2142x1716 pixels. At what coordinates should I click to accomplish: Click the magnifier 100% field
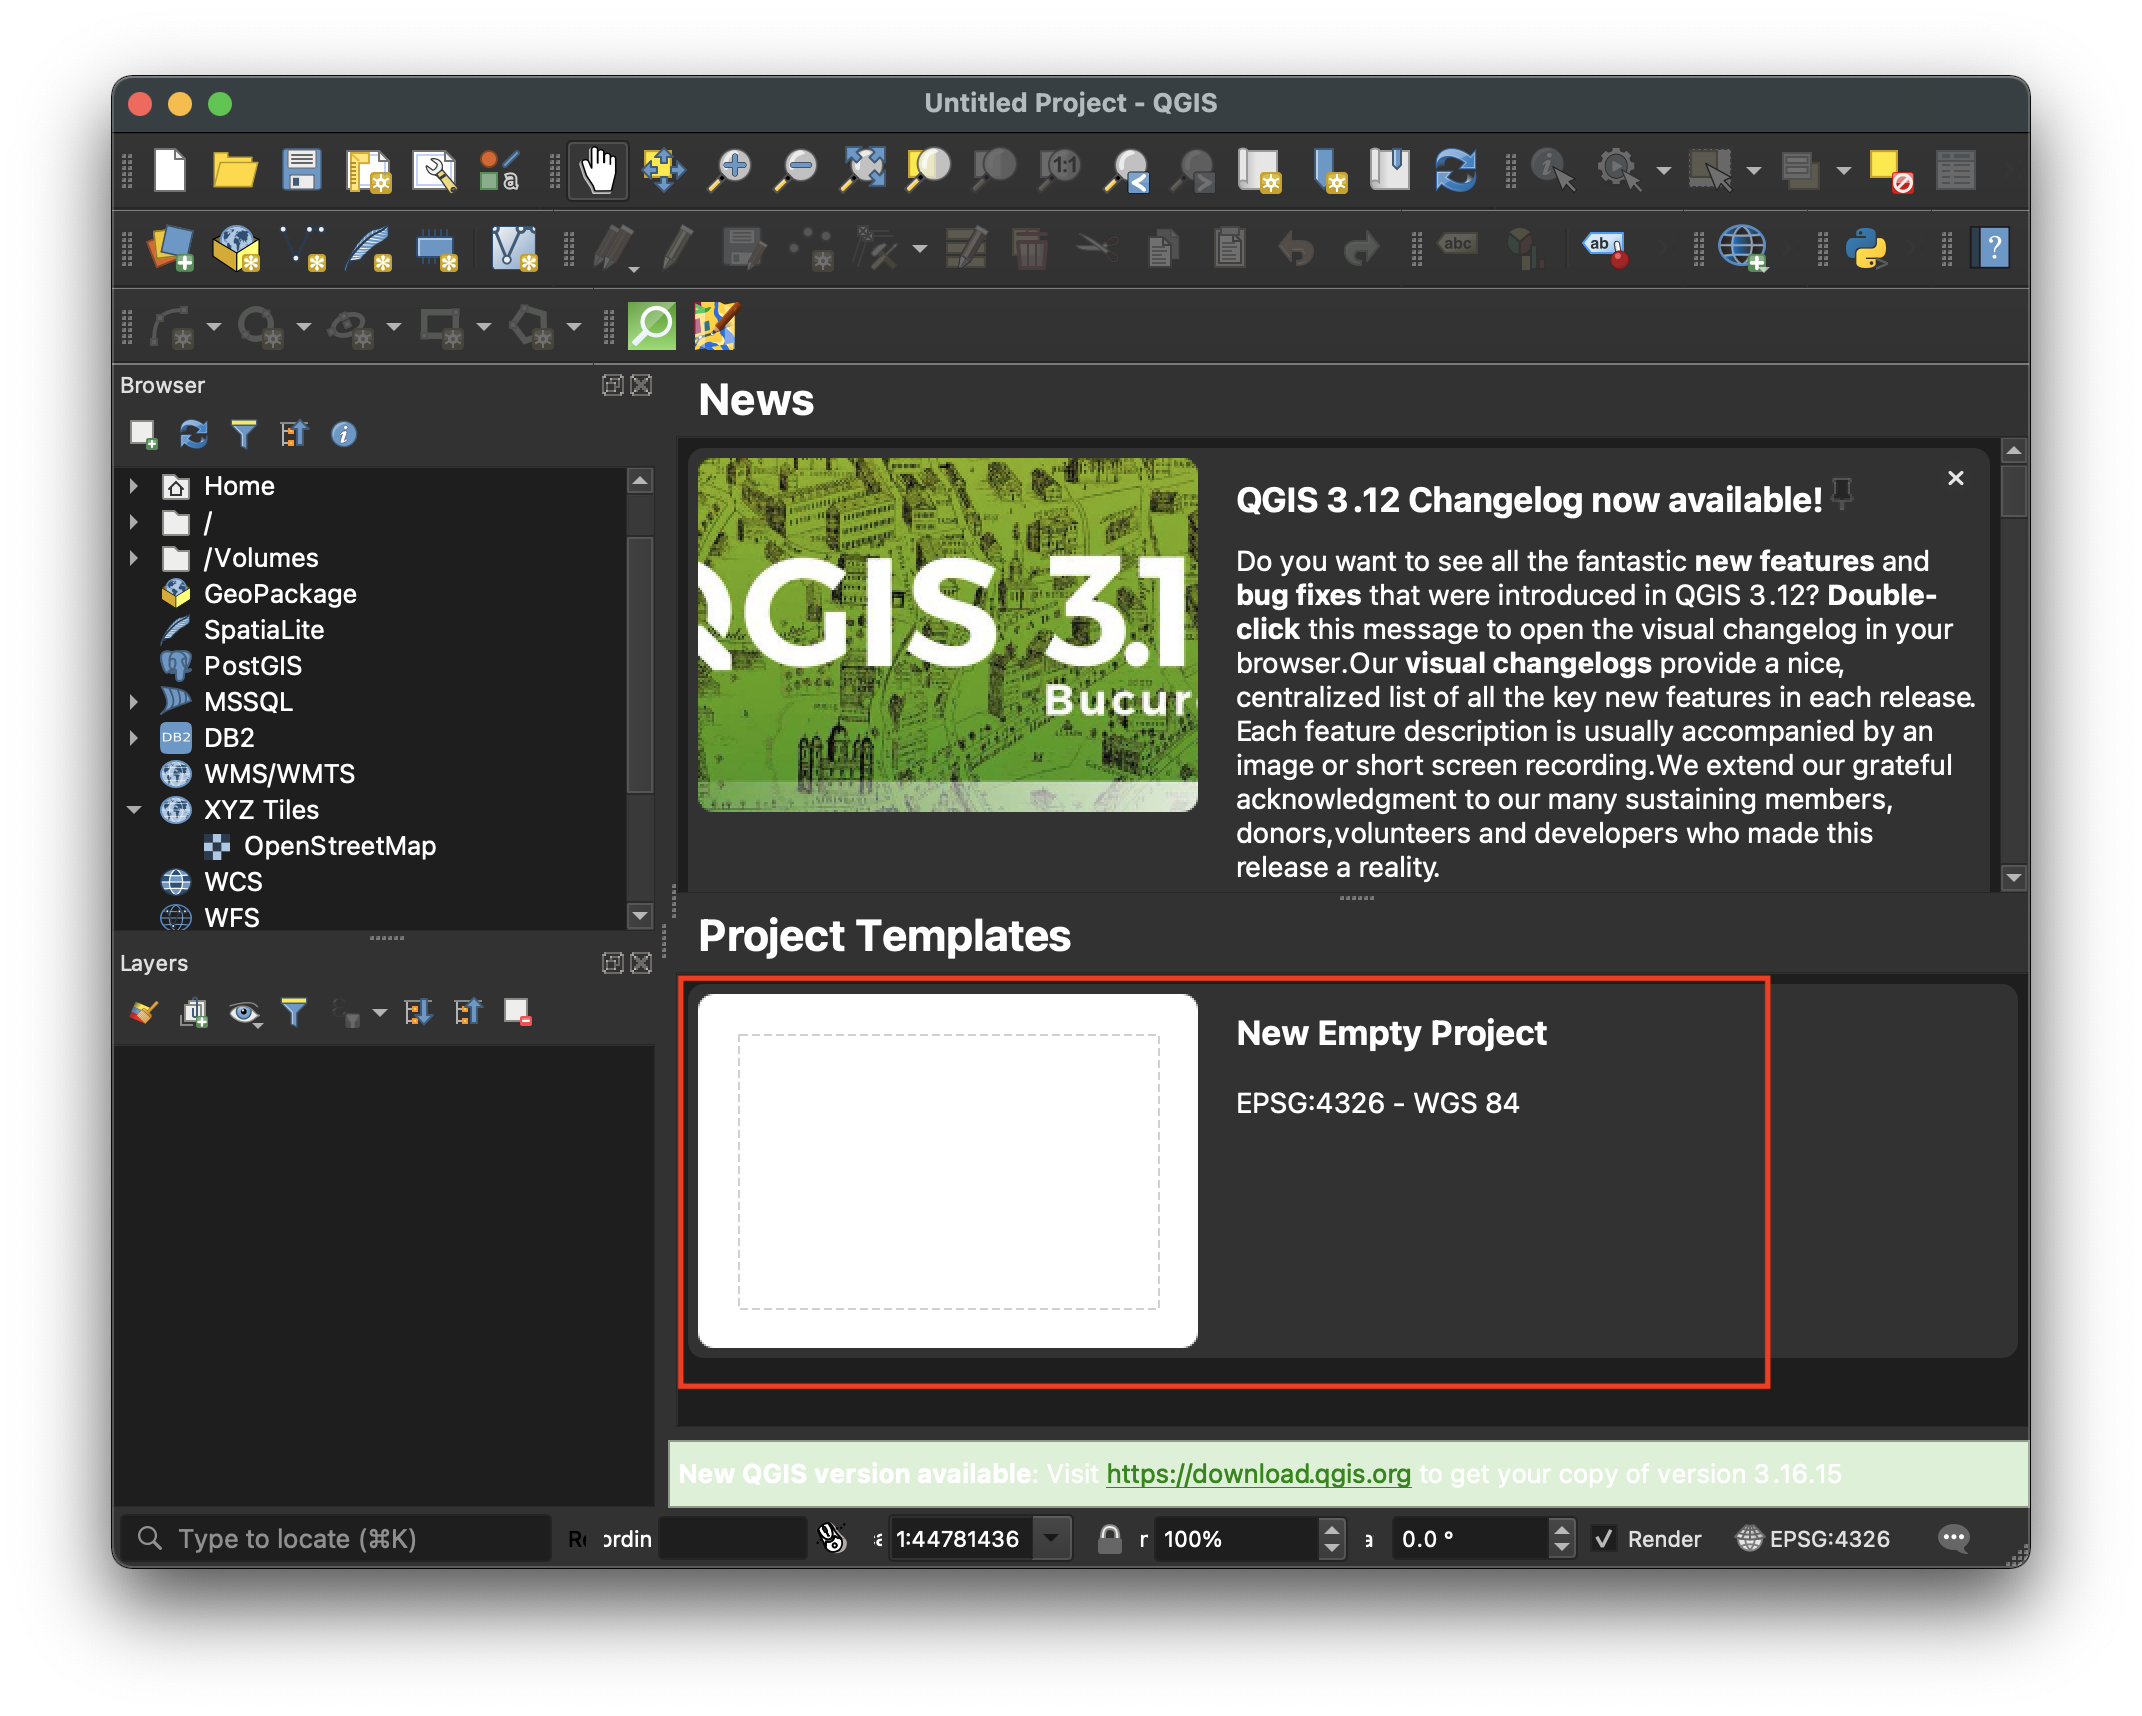pyautogui.click(x=1237, y=1539)
